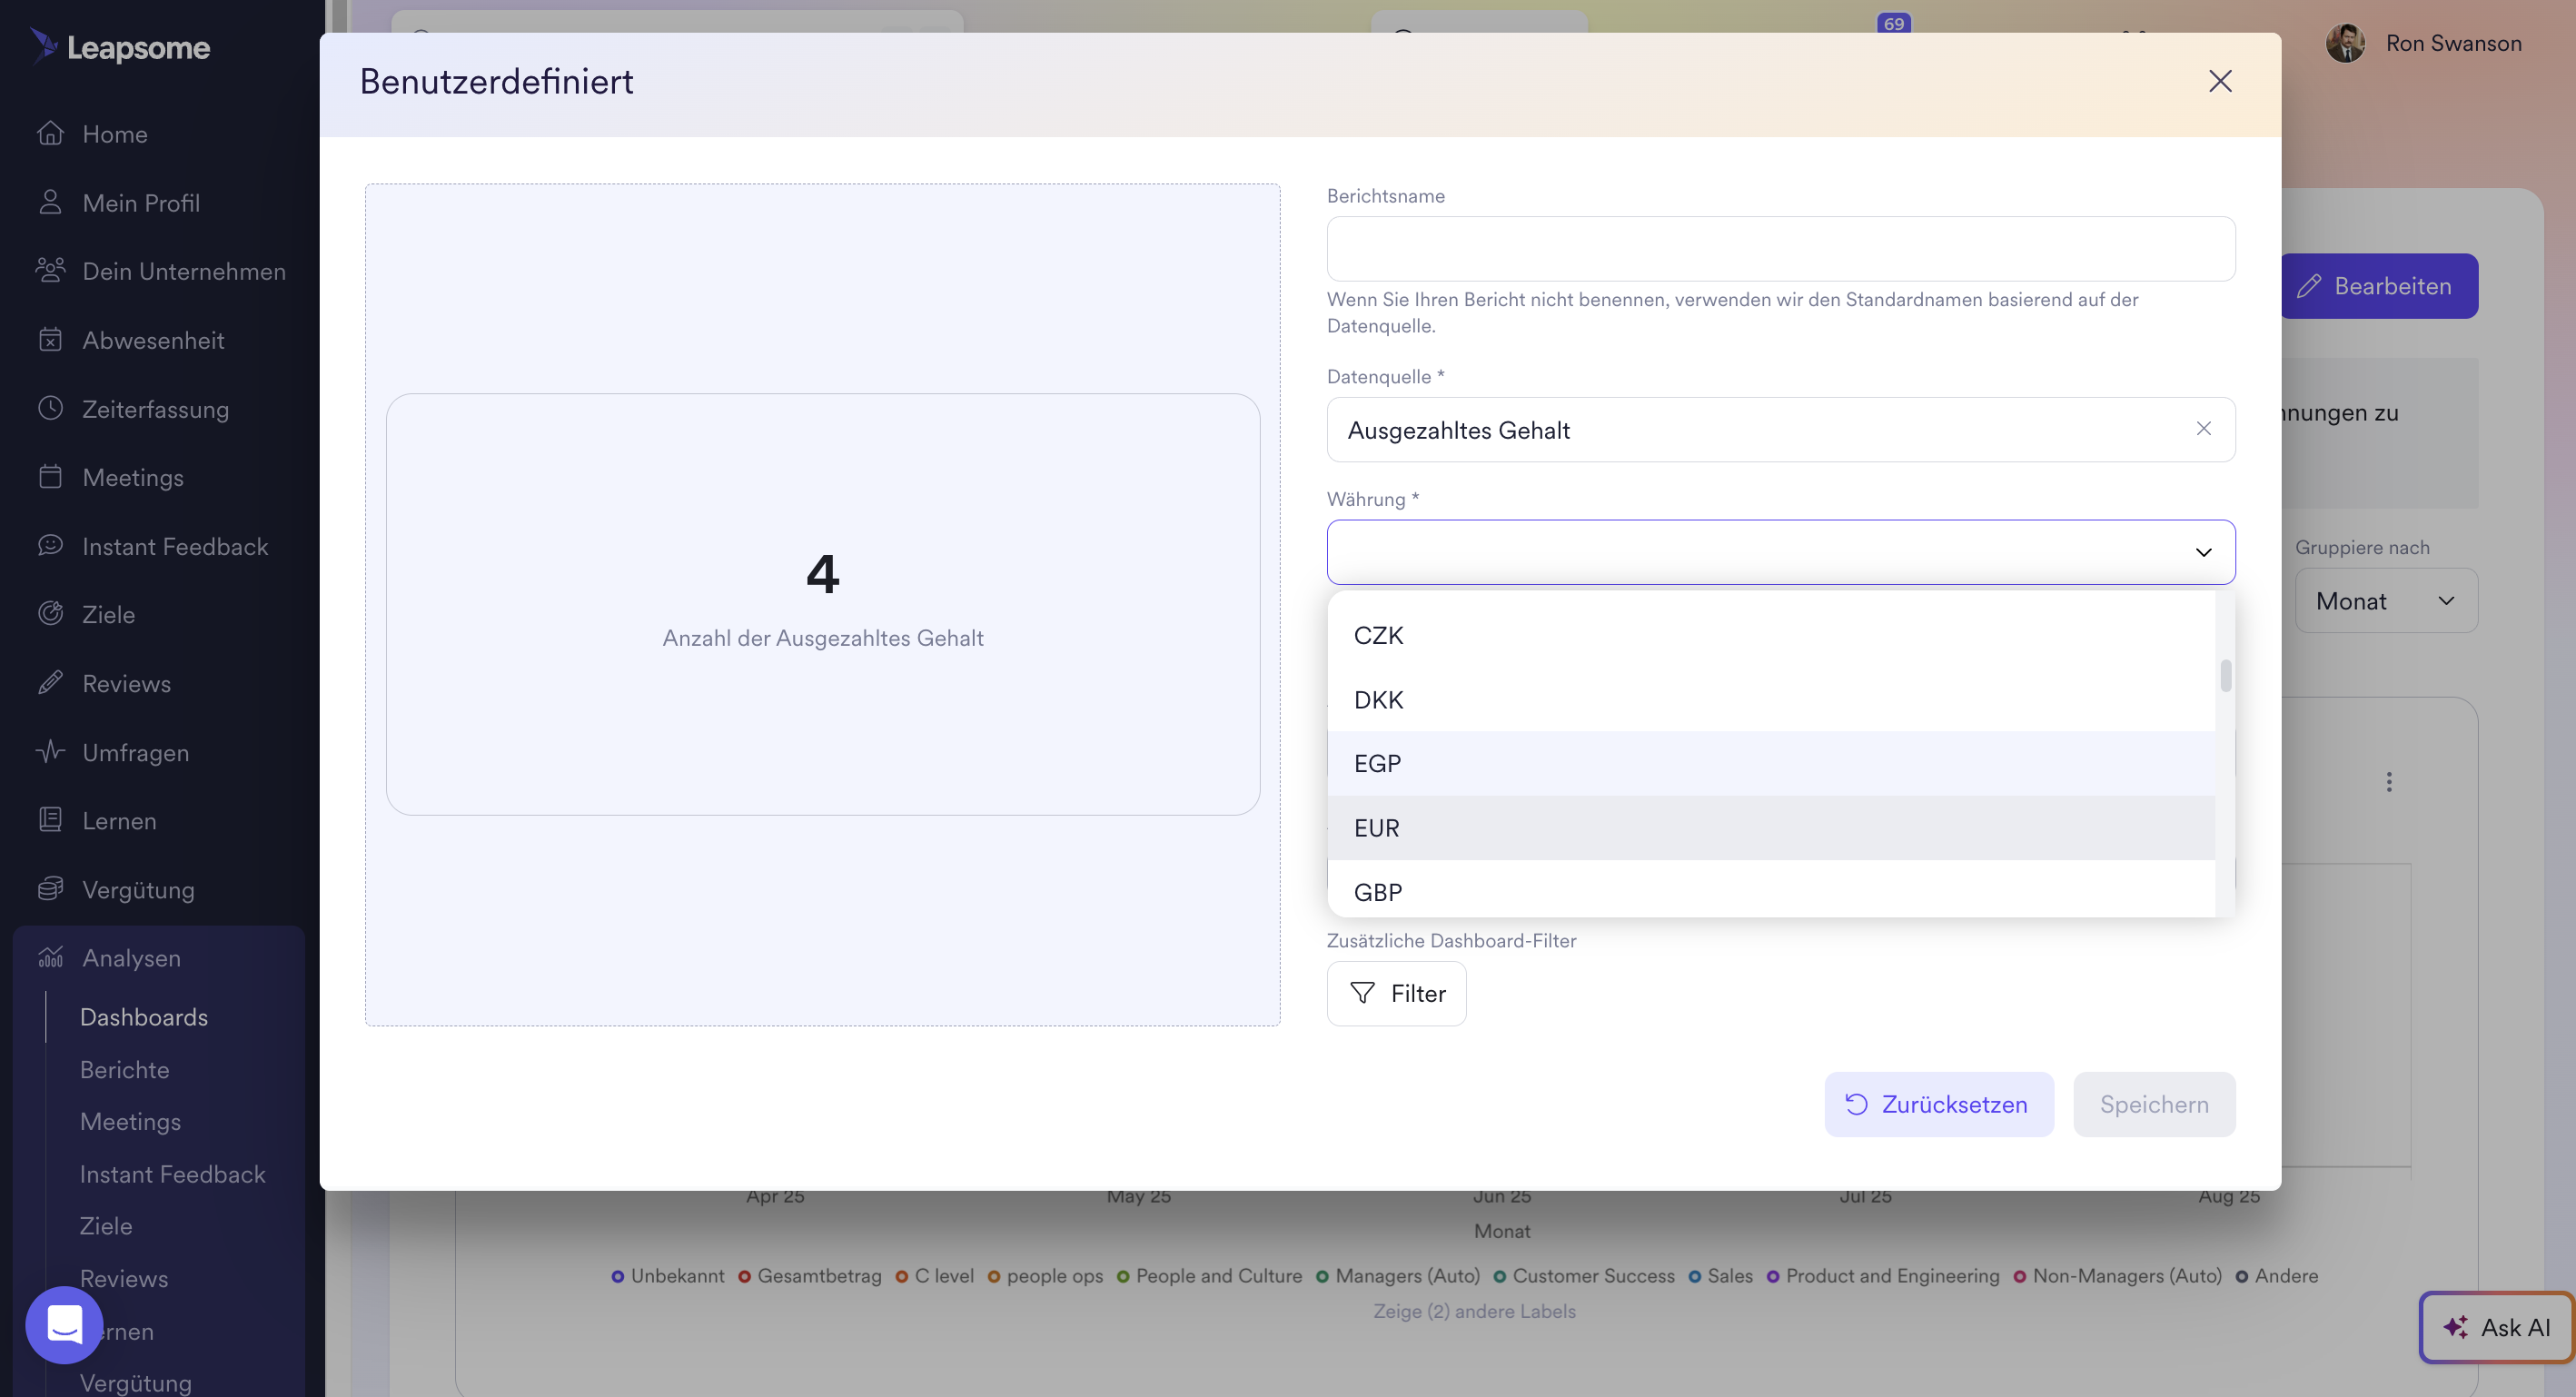The height and width of the screenshot is (1397, 2576).
Task: Open the Ask AI assistant
Action: pyautogui.click(x=2495, y=1327)
